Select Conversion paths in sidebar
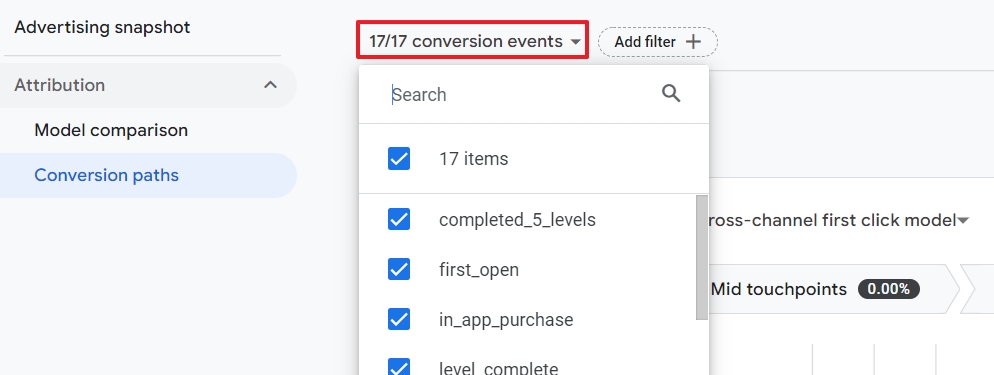 coord(106,175)
